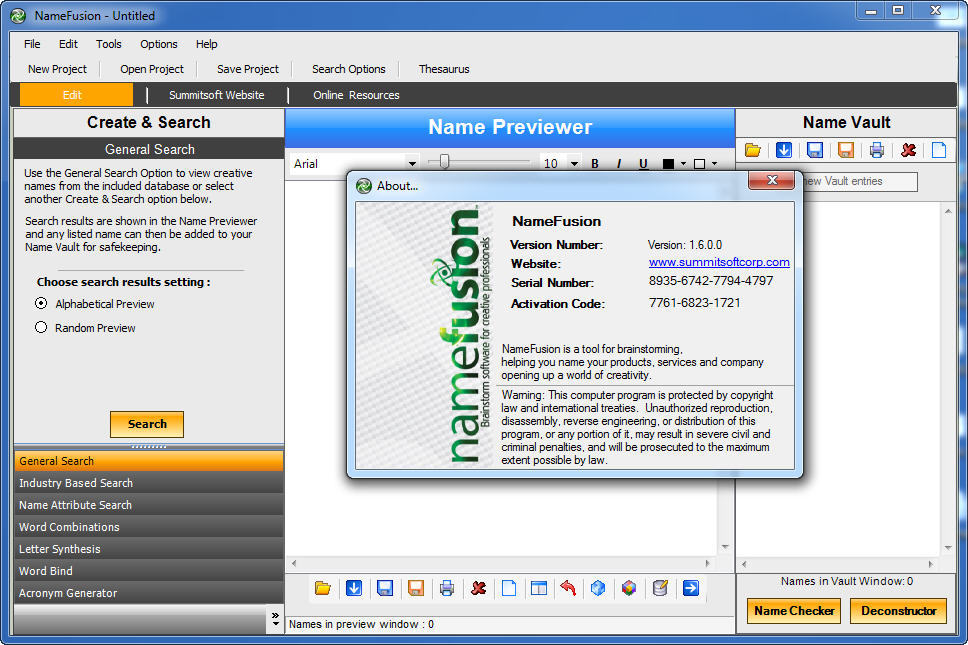The height and width of the screenshot is (645, 968).
Task: Toggle Italic formatting in Name Previewer
Action: (619, 164)
